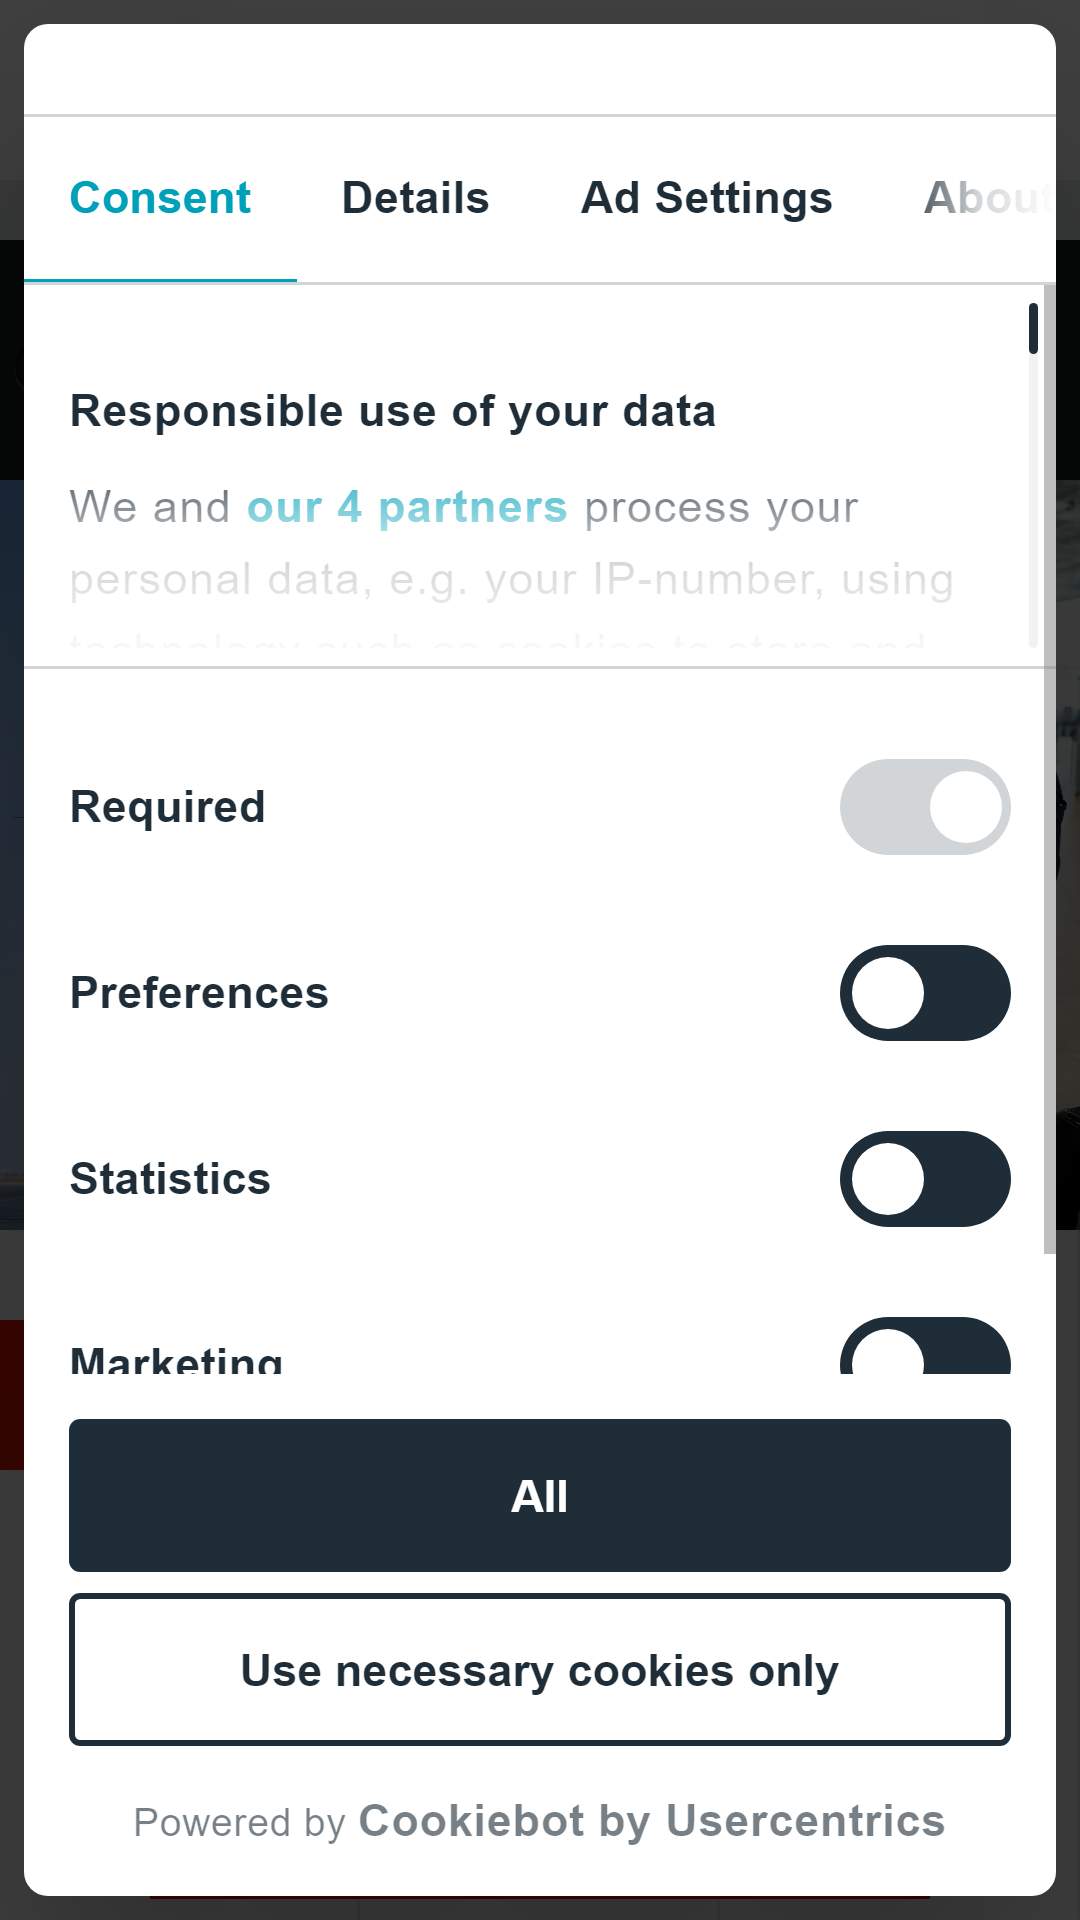Accept all cookies with the All button
1080x1920 pixels.
point(540,1495)
